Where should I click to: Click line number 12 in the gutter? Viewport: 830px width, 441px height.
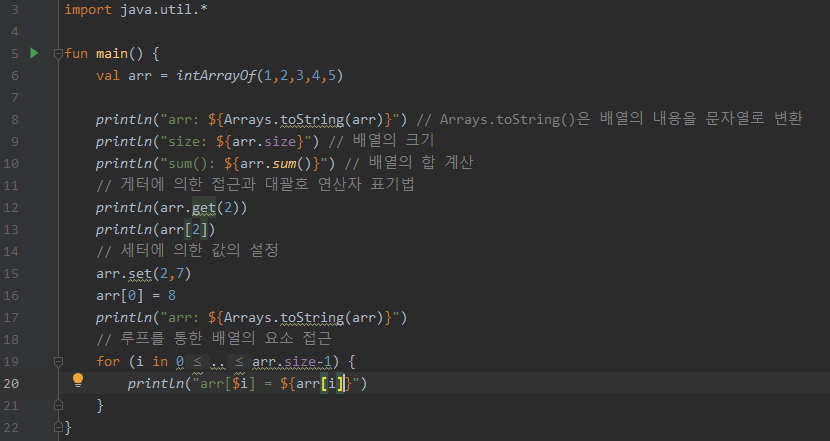[x=11, y=208]
